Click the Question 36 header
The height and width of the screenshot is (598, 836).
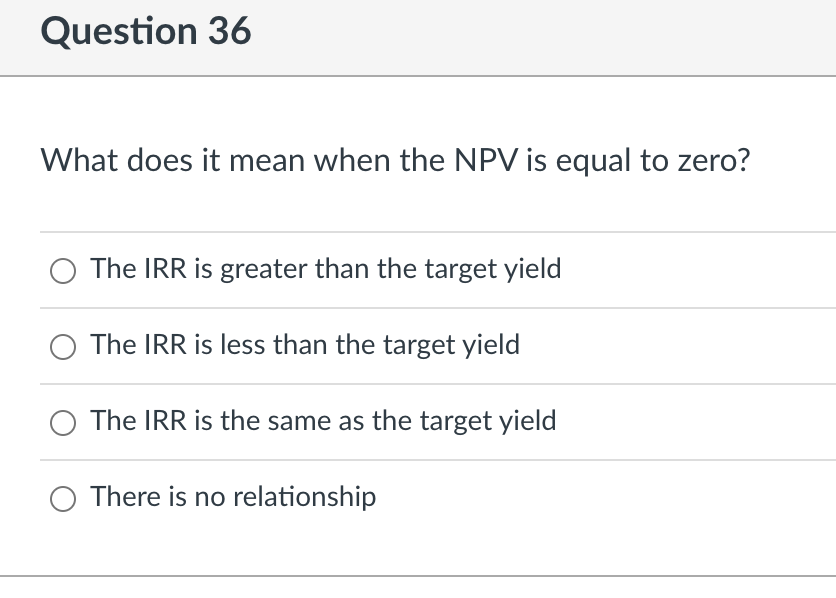pyautogui.click(x=147, y=31)
